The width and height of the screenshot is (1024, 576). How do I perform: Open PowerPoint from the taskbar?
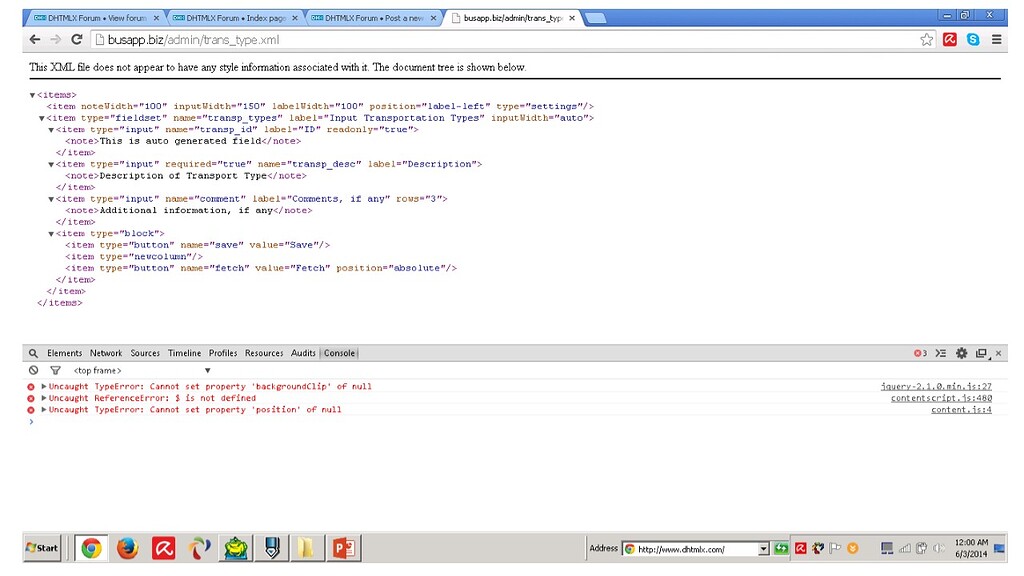pos(344,548)
